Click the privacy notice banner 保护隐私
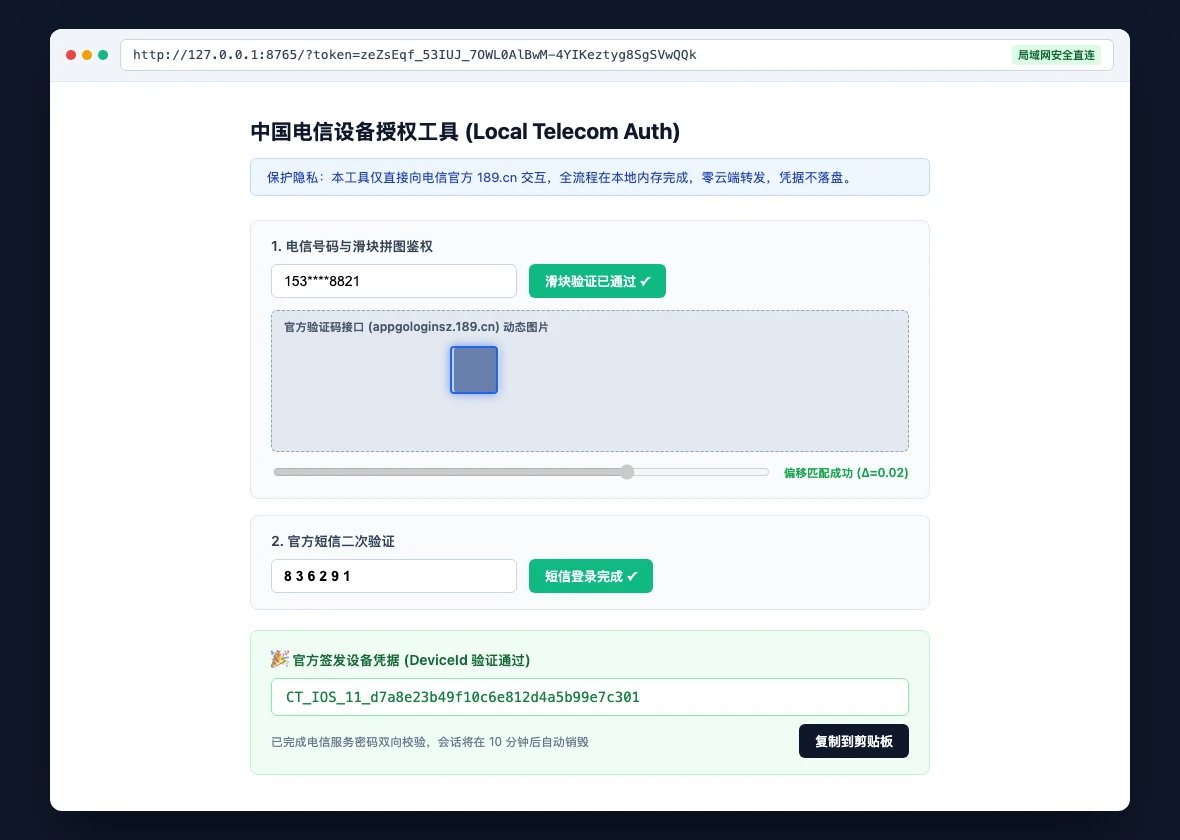Viewport: 1180px width, 840px height. 589,178
